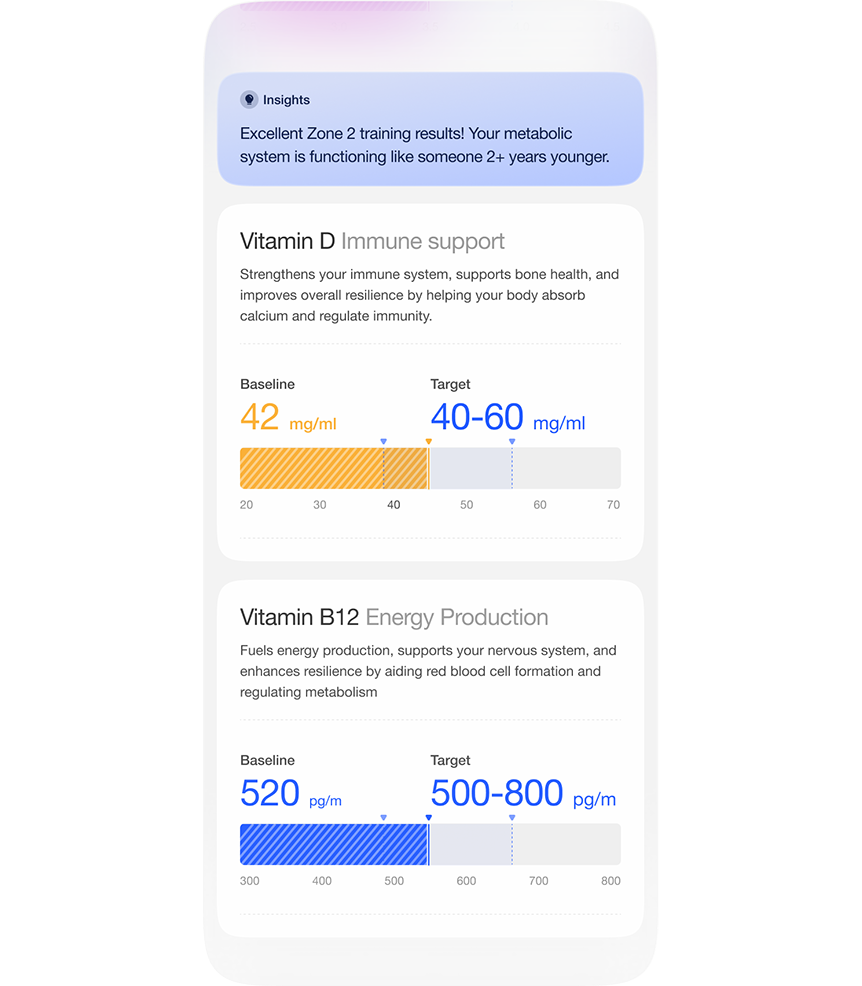Click the lower target marker above B12 bar

[383, 817]
